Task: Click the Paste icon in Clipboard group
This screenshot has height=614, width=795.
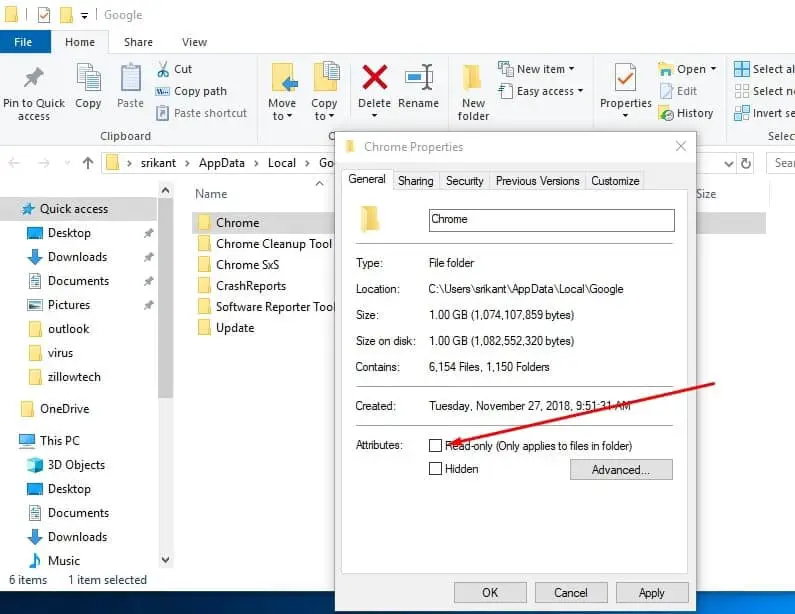Action: click(x=130, y=78)
